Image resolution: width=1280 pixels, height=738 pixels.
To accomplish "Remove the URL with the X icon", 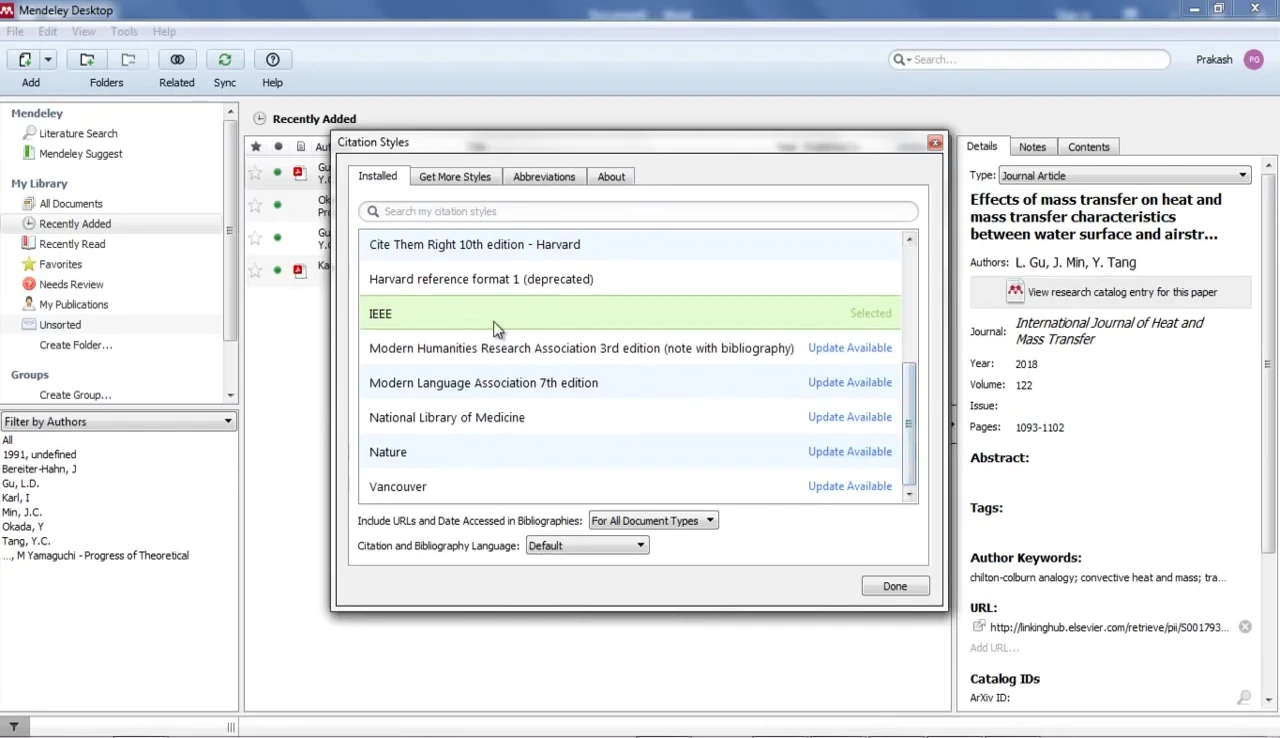I will pyautogui.click(x=1245, y=627).
